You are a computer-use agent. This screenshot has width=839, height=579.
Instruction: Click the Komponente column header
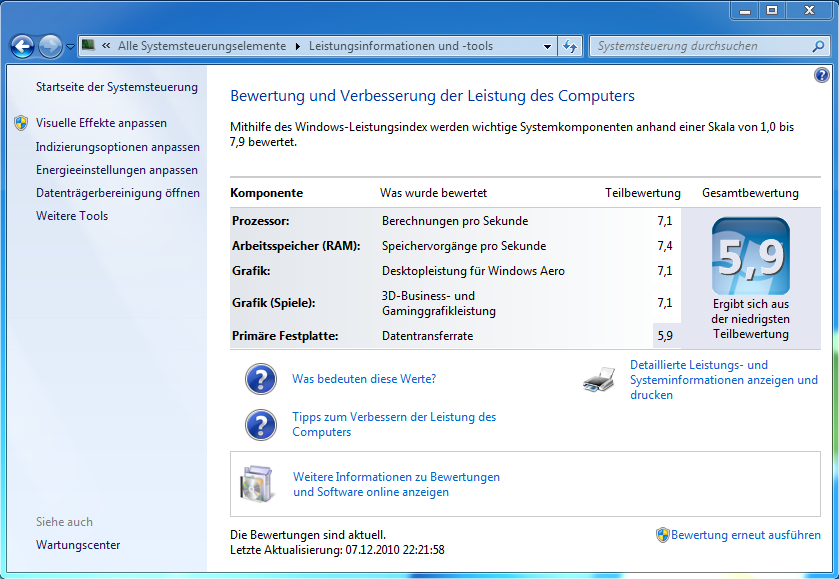(x=266, y=193)
